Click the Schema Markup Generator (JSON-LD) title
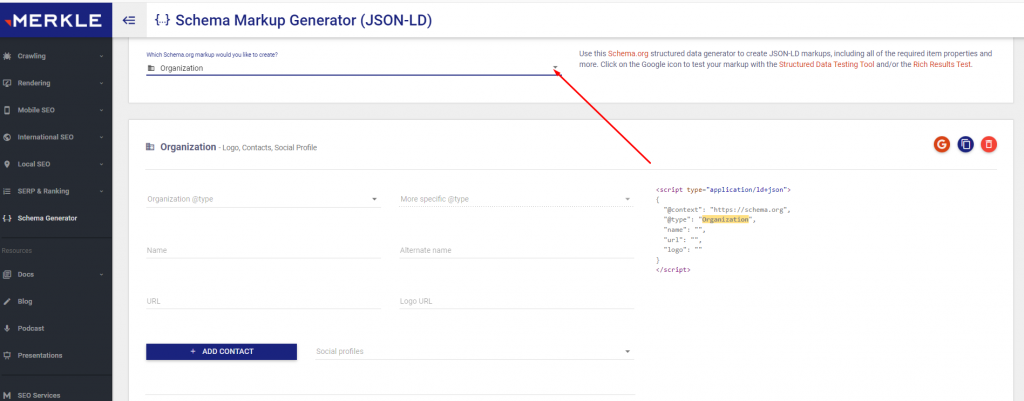Image resolution: width=1024 pixels, height=401 pixels. coord(304,20)
